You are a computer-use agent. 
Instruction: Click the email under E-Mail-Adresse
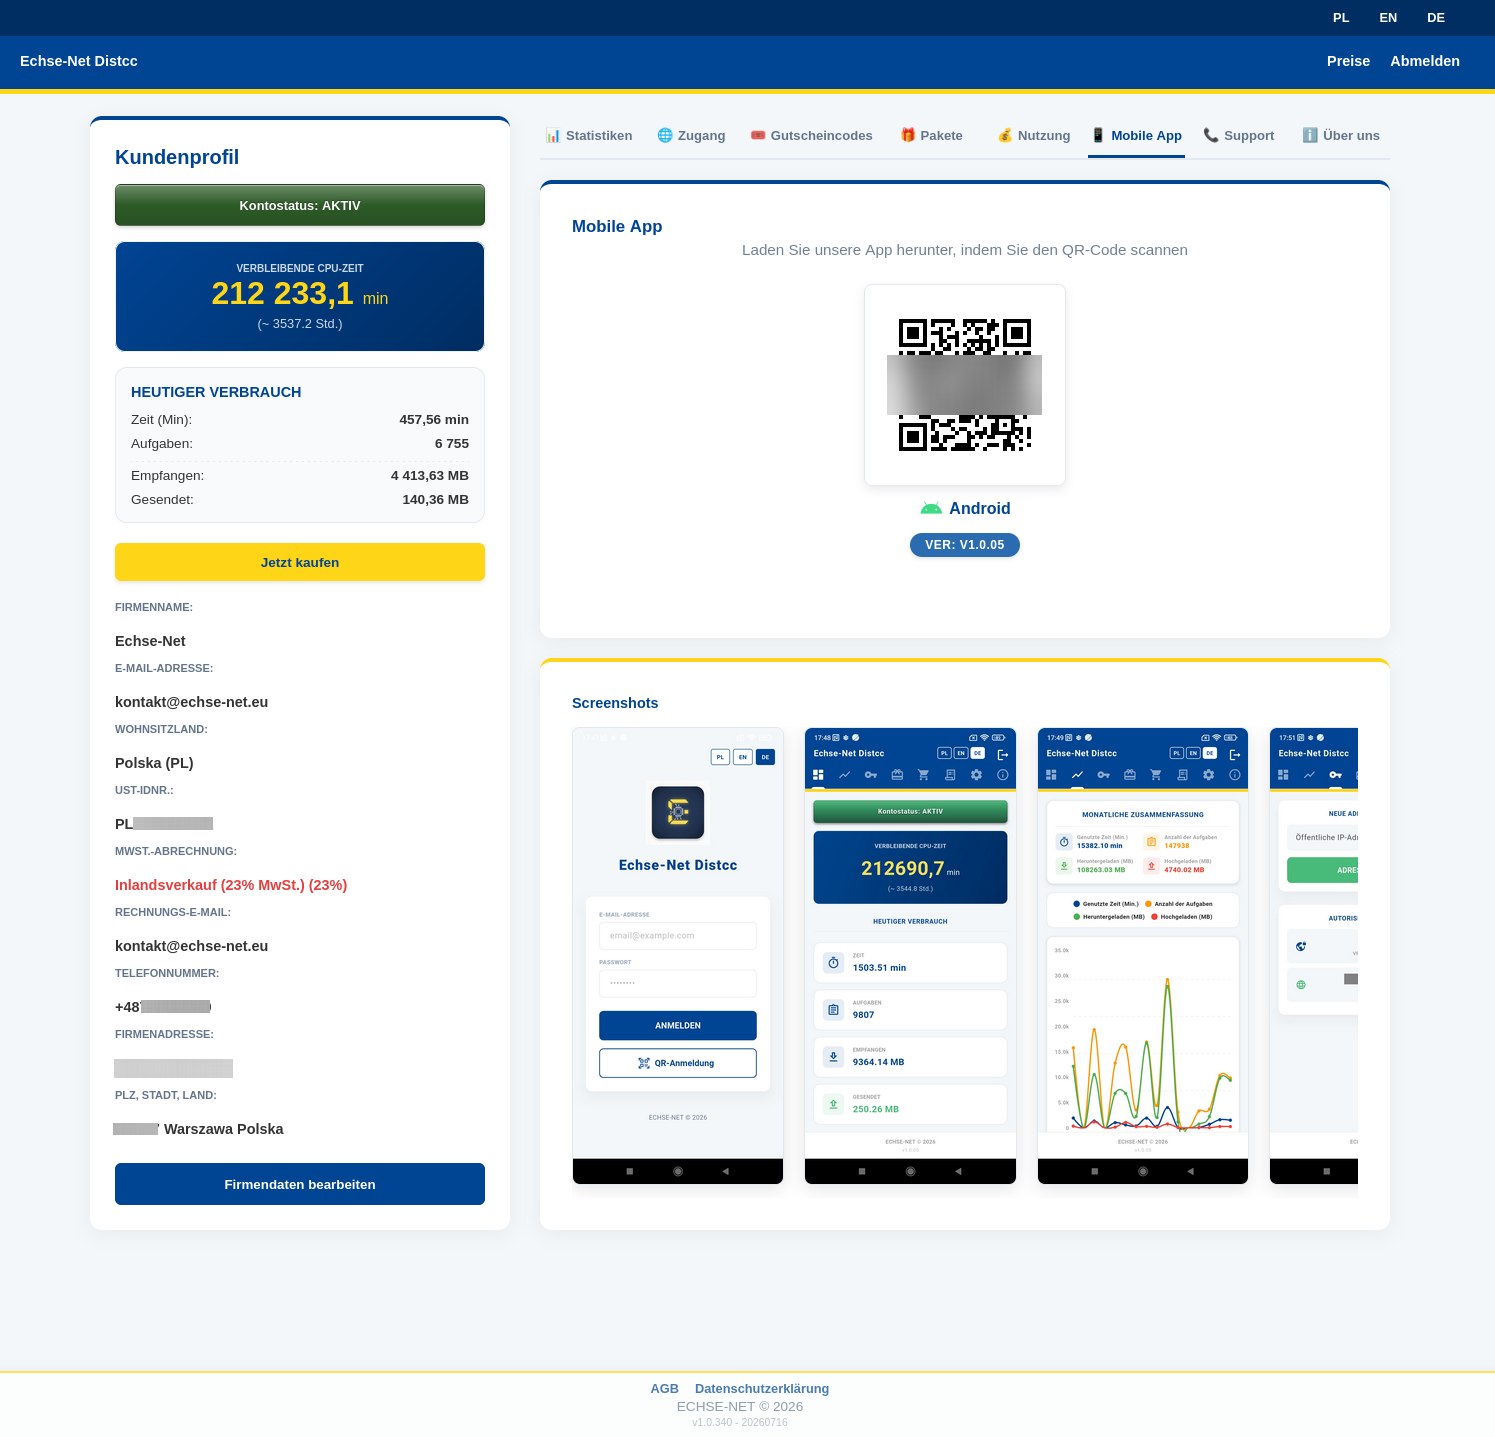192,702
